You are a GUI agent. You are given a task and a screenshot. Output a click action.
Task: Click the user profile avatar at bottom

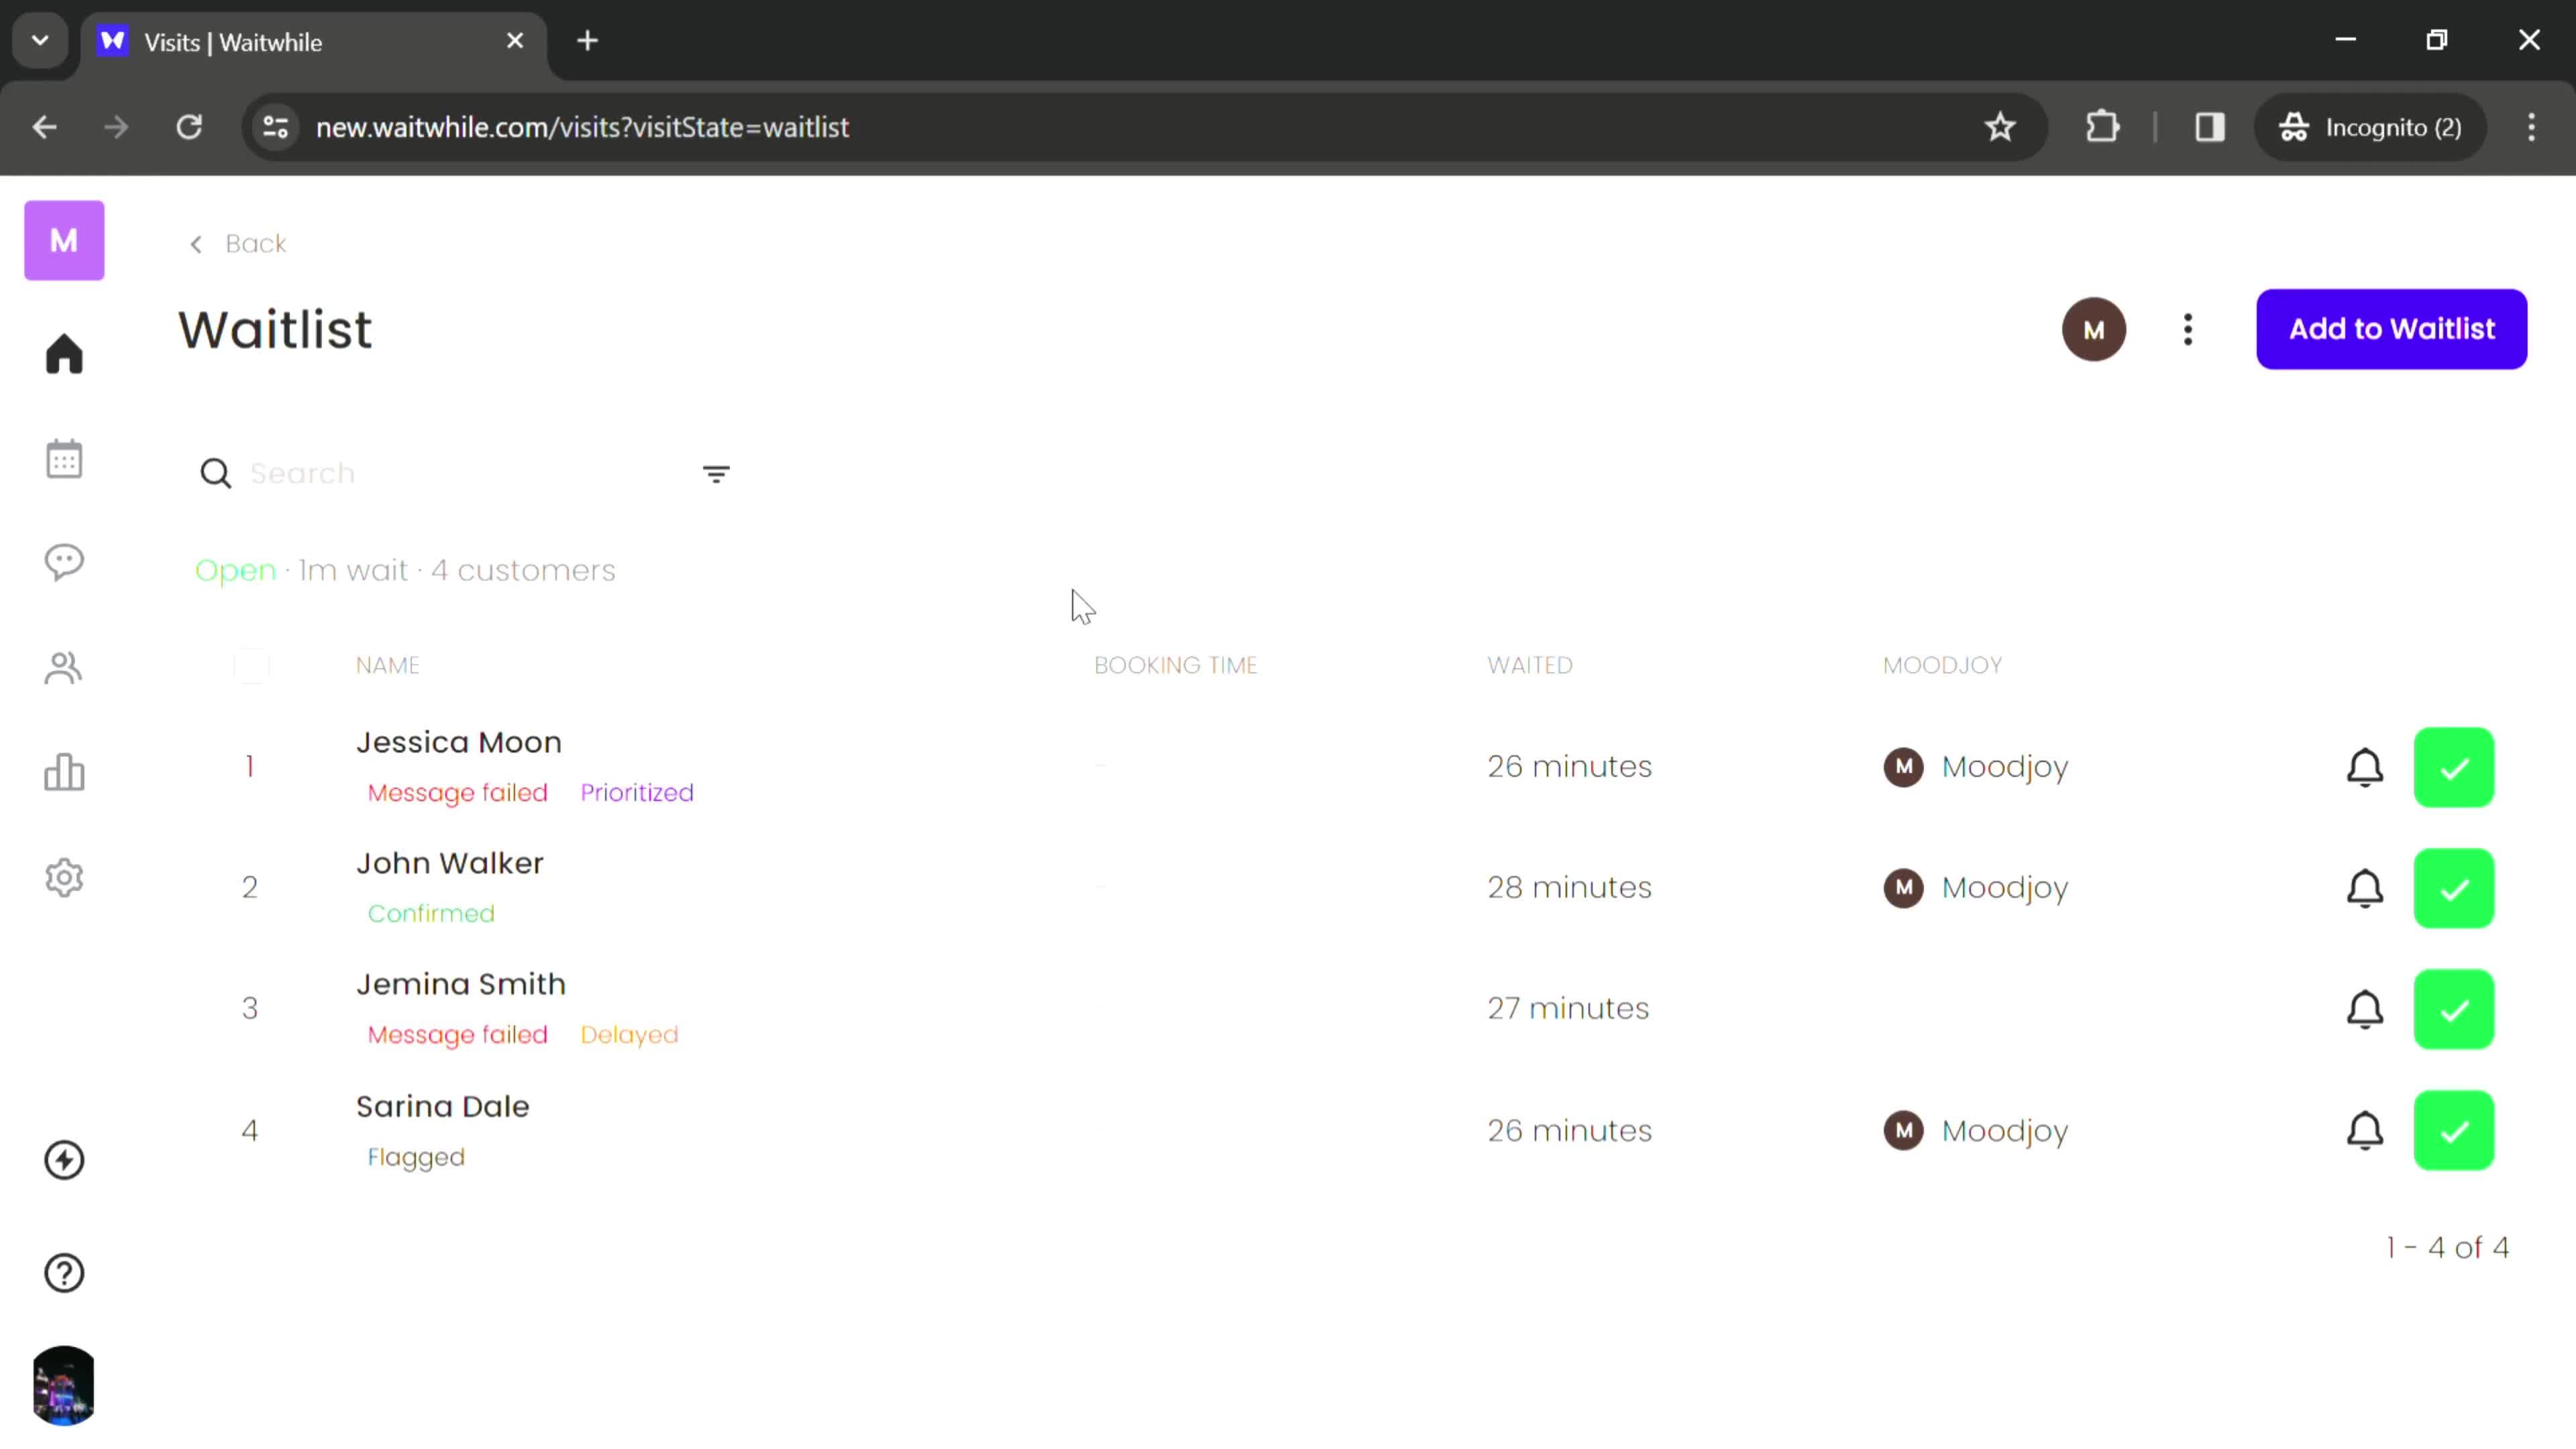tap(64, 1385)
